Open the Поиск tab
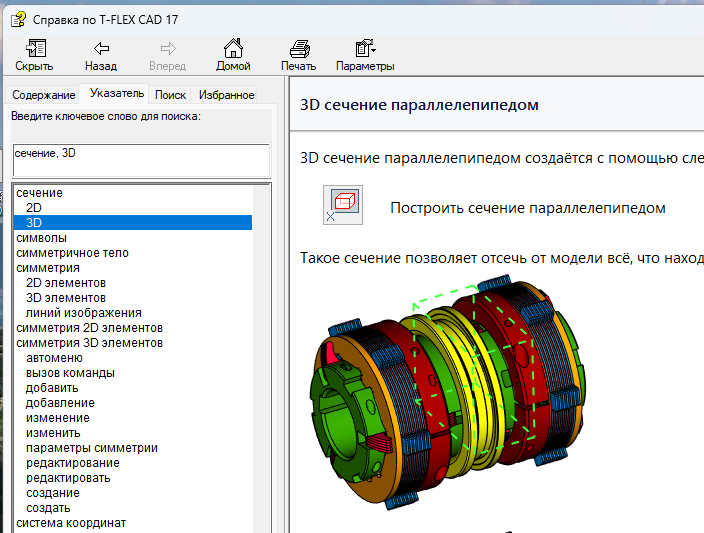This screenshot has width=704, height=533. point(170,95)
